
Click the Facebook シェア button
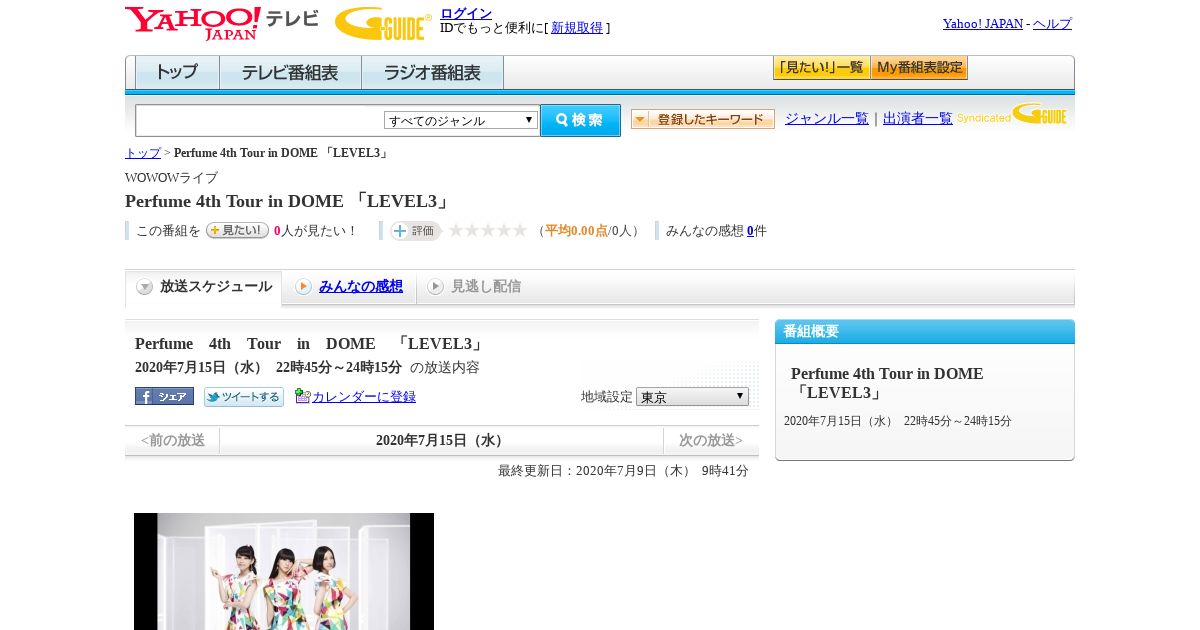[164, 396]
